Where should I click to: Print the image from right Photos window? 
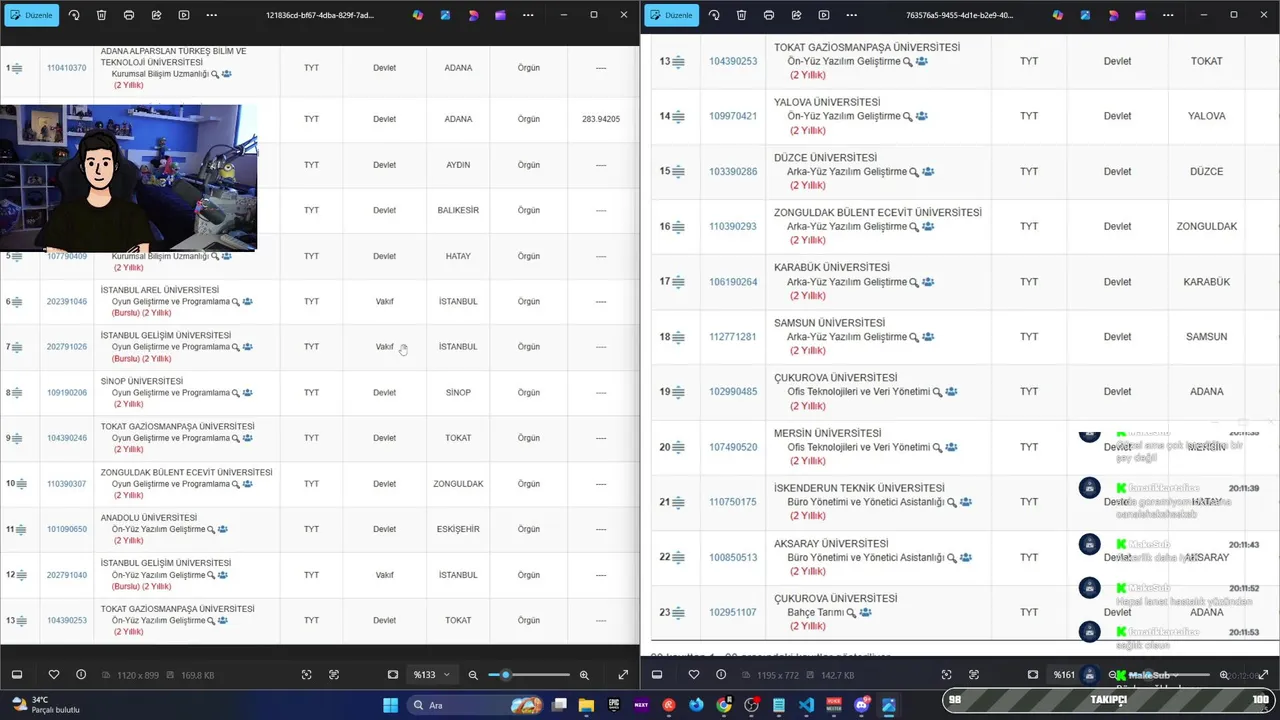[x=769, y=15]
